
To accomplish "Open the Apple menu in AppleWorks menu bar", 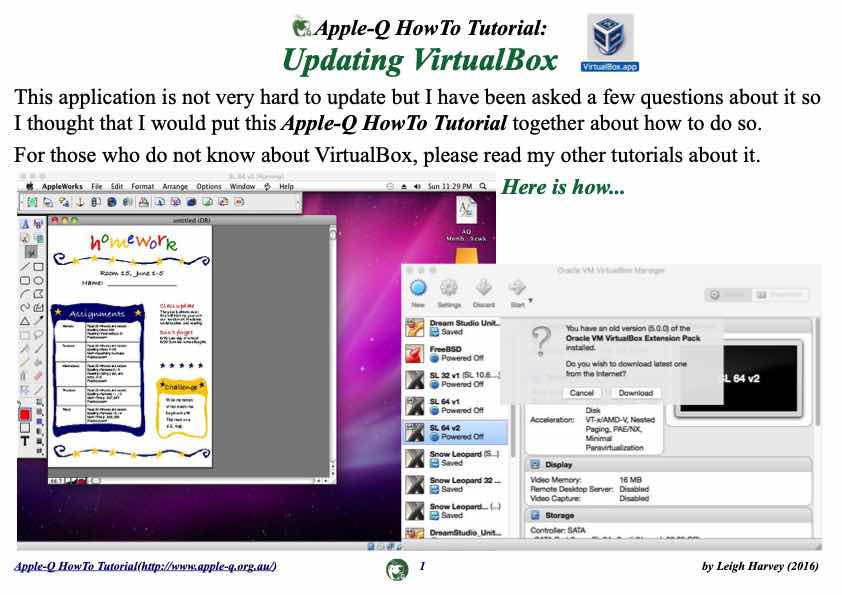I will [30, 186].
